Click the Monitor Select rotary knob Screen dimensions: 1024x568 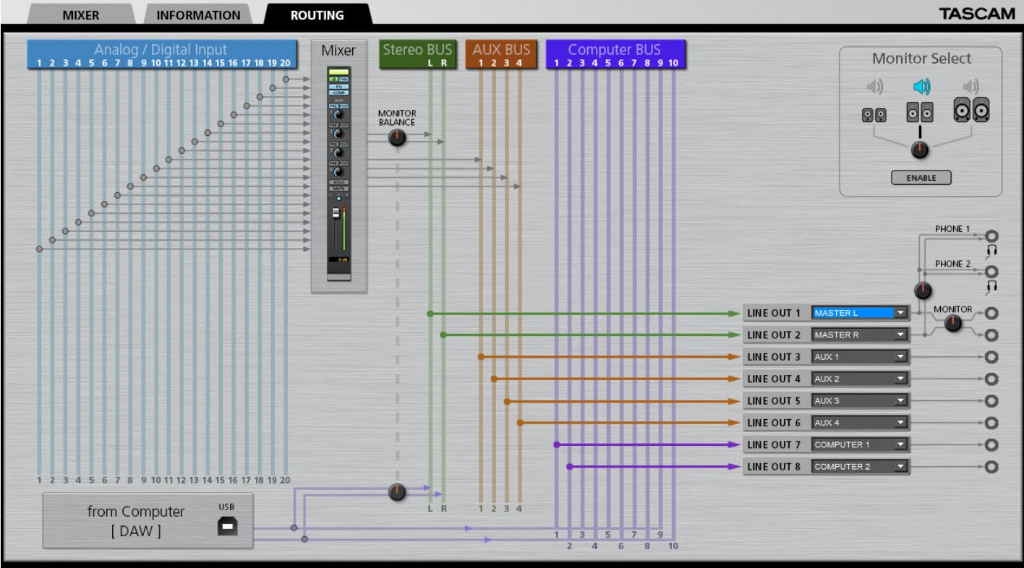pyautogui.click(x=920, y=150)
